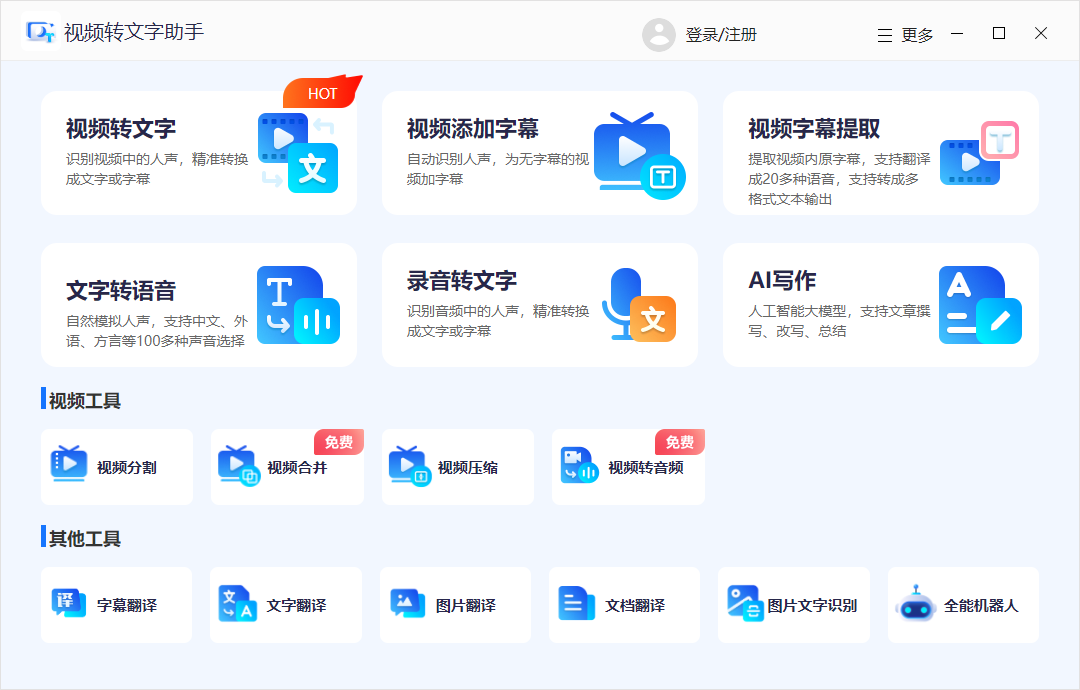This screenshot has height=690, width=1080.
Task: Launch 全能机器人 tool label
Action: pyautogui.click(x=981, y=605)
